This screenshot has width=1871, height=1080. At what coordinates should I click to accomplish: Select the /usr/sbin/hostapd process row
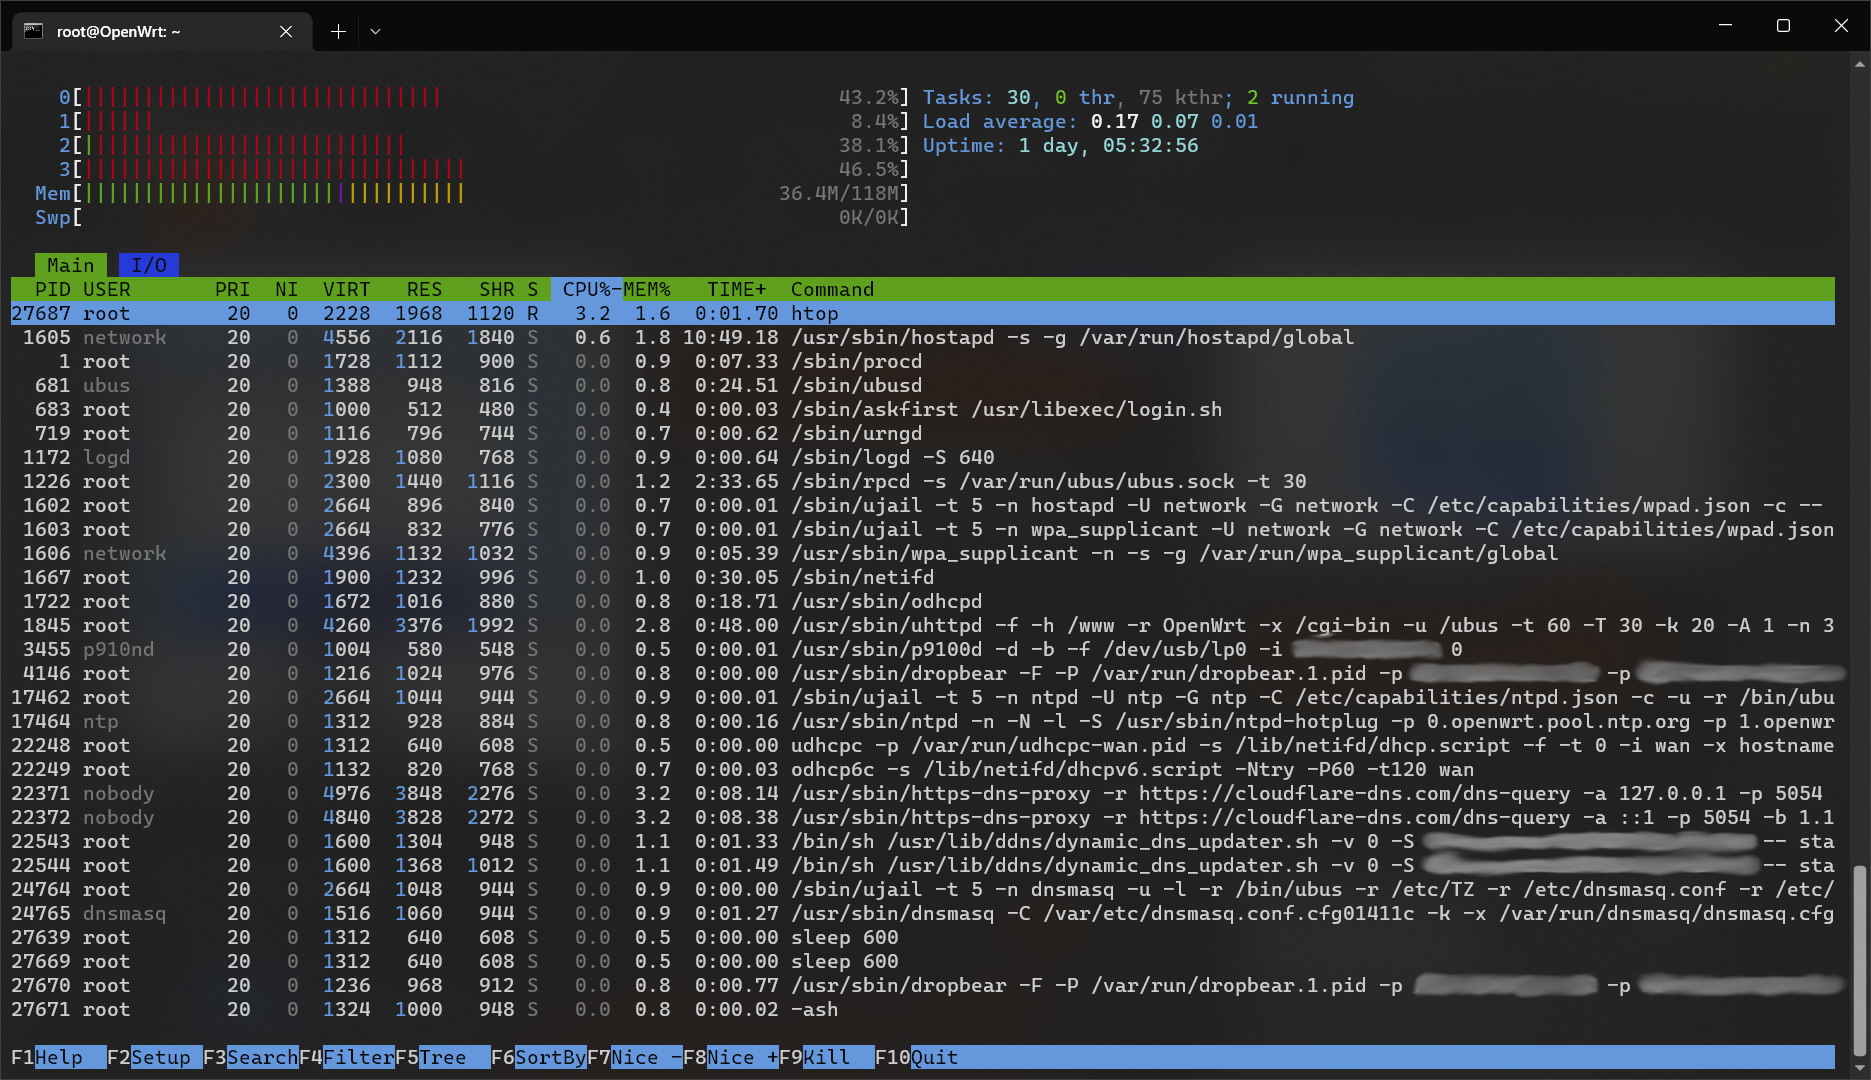pyautogui.click(x=922, y=337)
